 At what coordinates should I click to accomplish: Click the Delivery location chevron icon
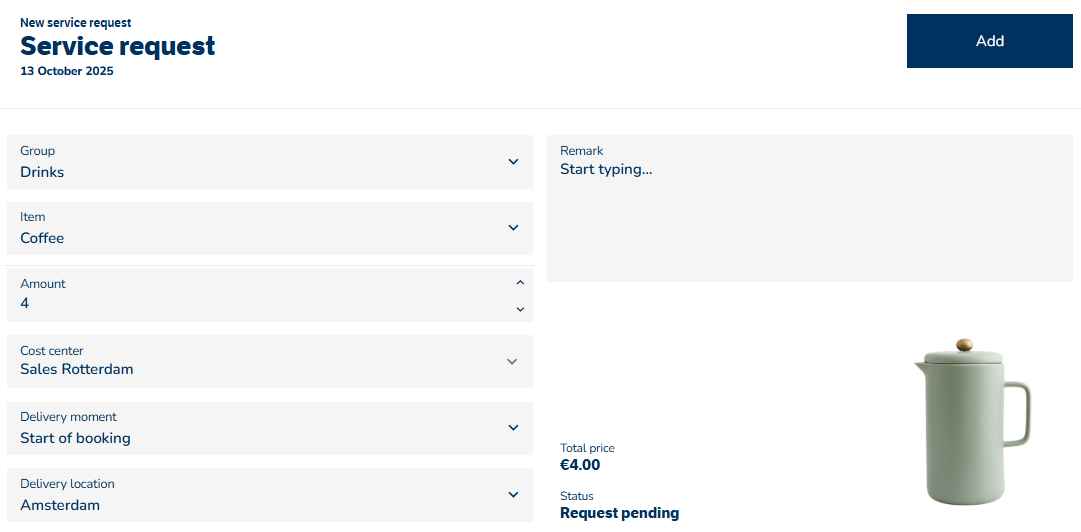coord(513,494)
